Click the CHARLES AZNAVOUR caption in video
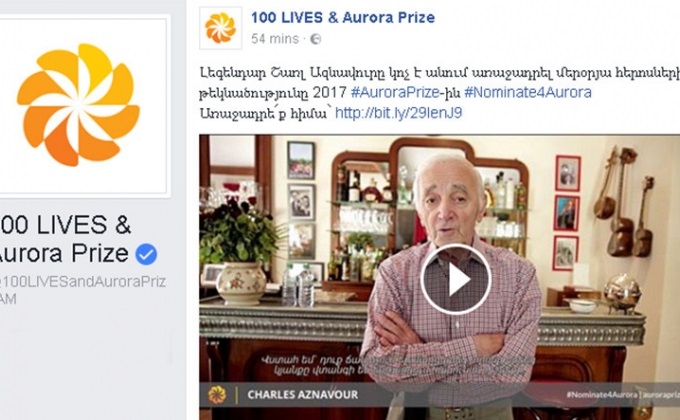Image resolution: width=680 pixels, height=420 pixels. pos(303,395)
